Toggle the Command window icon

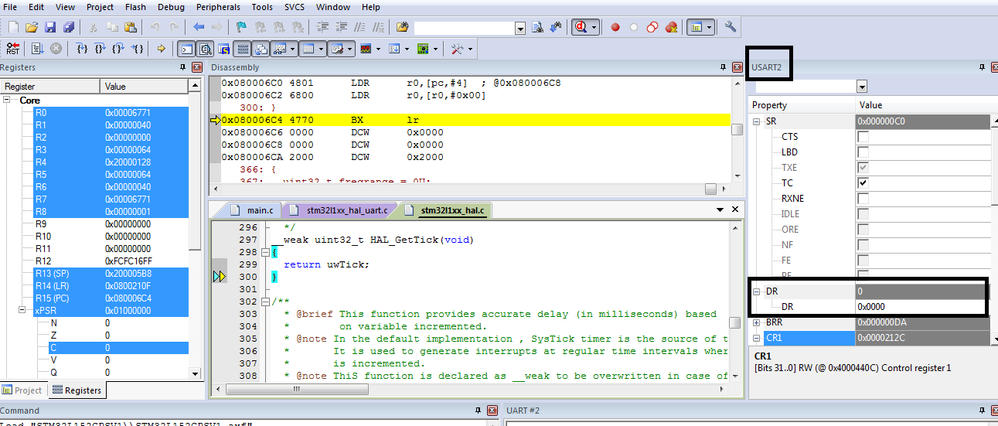[x=186, y=48]
